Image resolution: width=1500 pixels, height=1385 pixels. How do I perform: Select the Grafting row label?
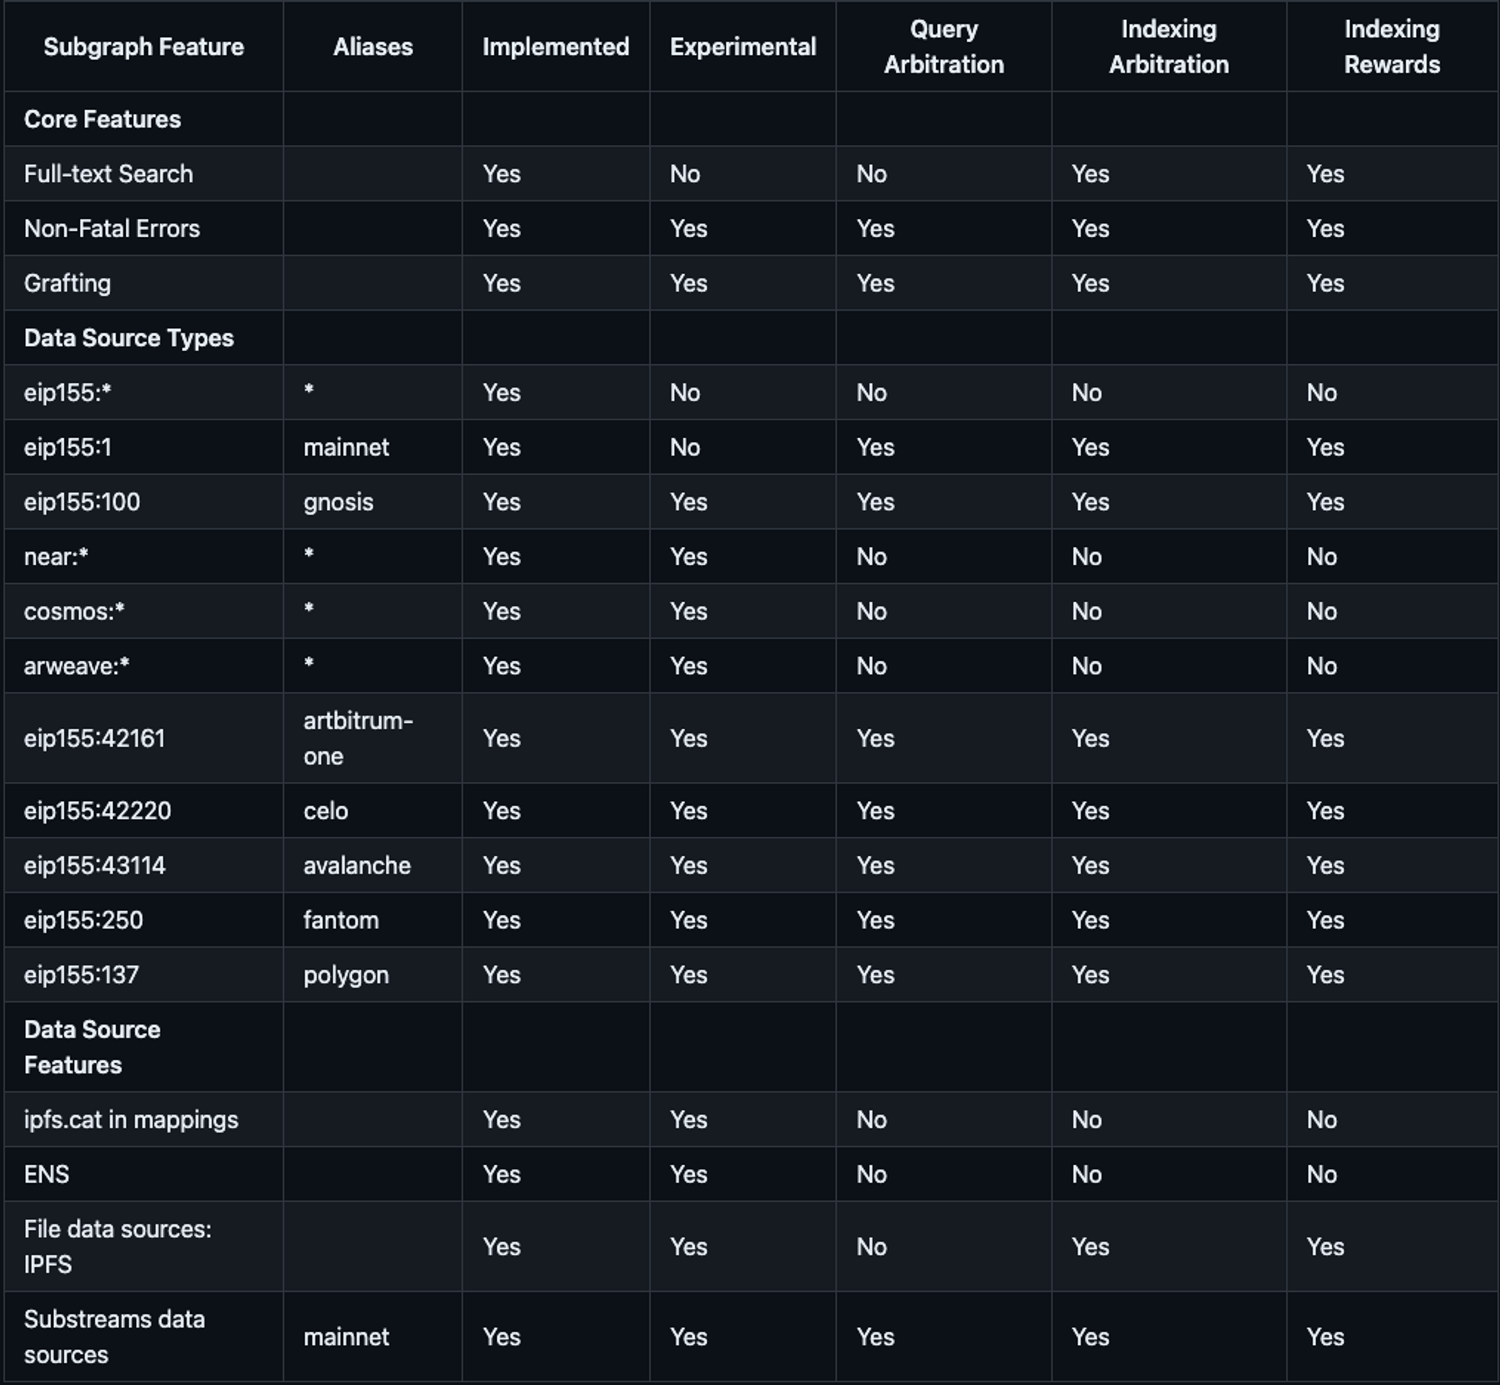click(67, 283)
